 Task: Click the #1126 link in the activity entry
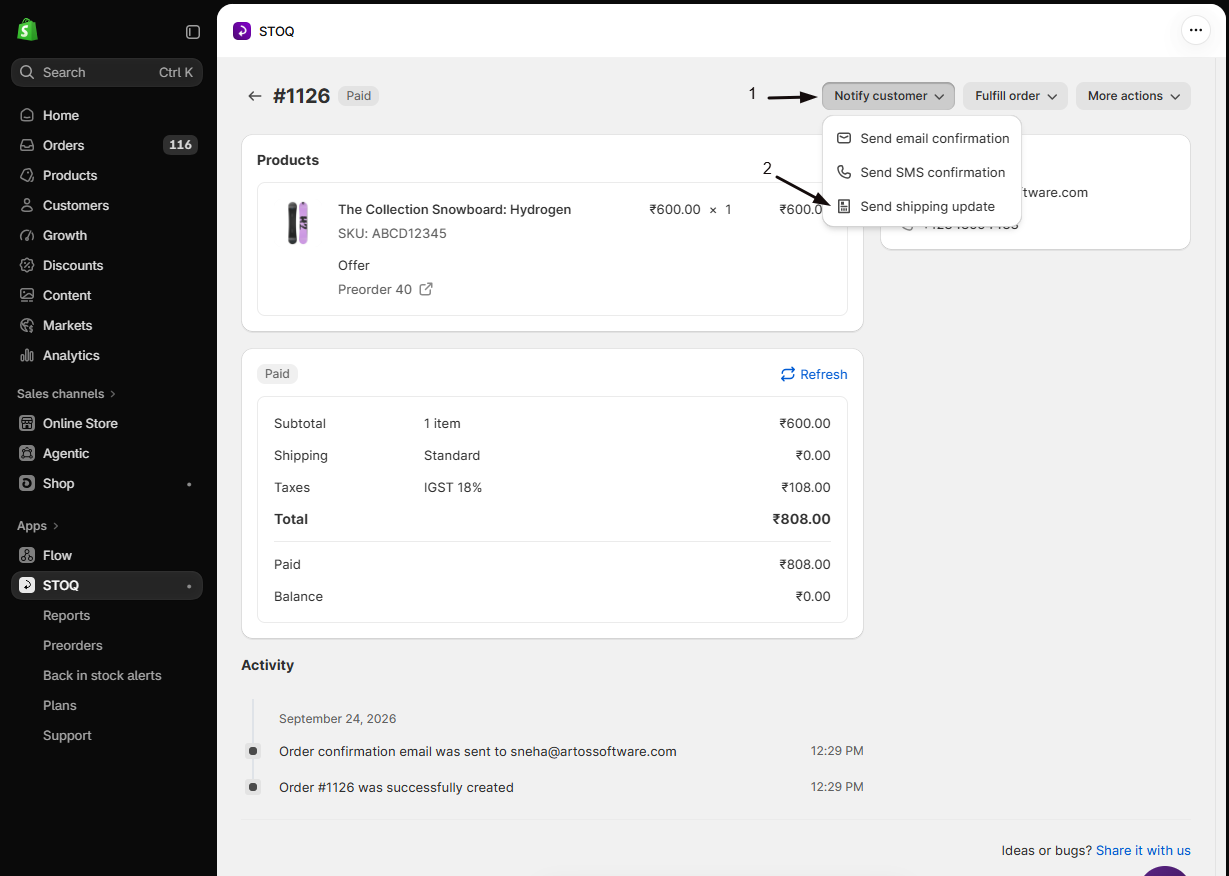(336, 787)
